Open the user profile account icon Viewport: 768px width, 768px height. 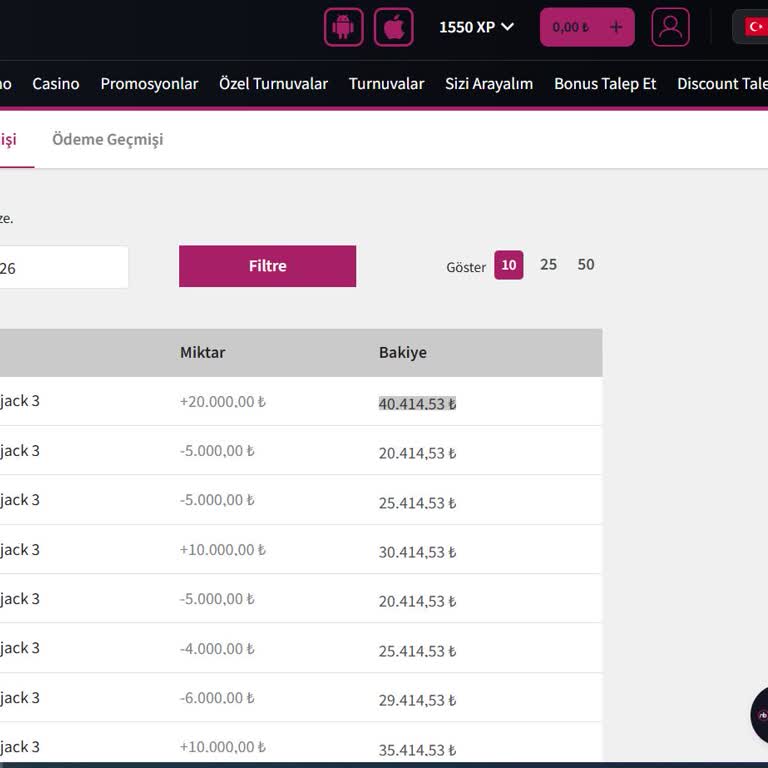click(670, 27)
